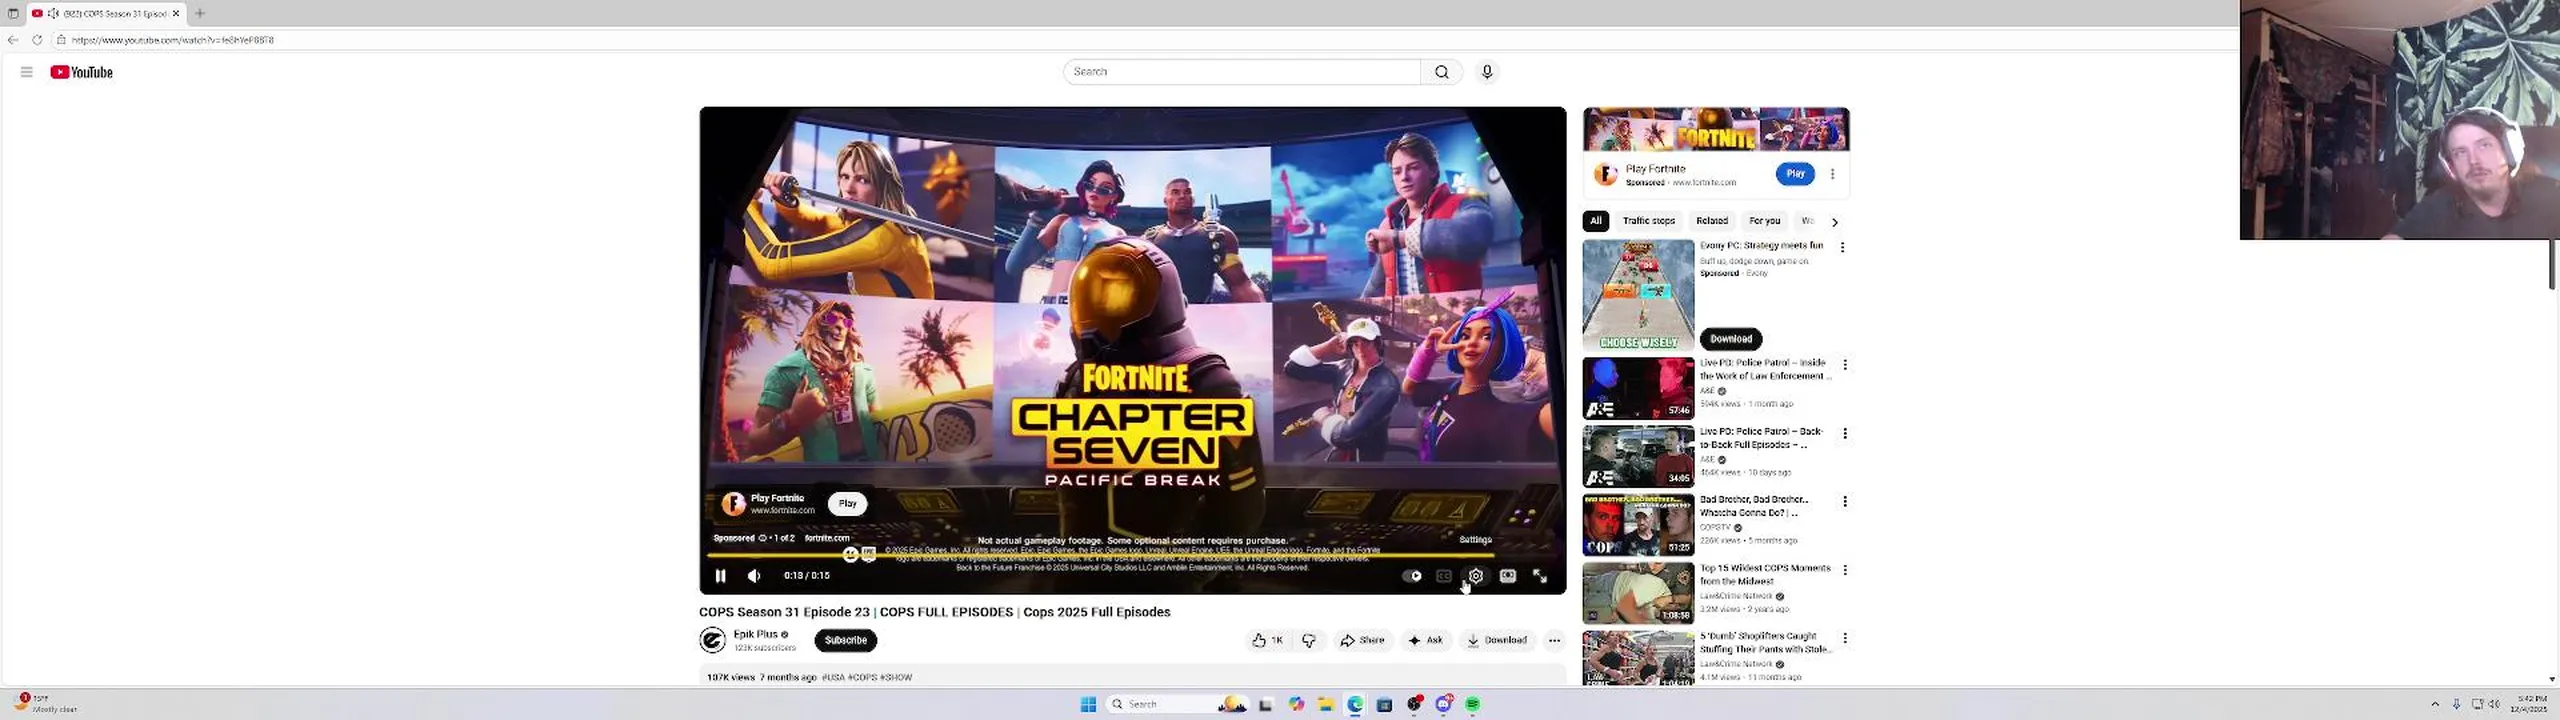This screenshot has width=2560, height=720.
Task: Open File Explorer from the taskbar
Action: [x=1325, y=705]
